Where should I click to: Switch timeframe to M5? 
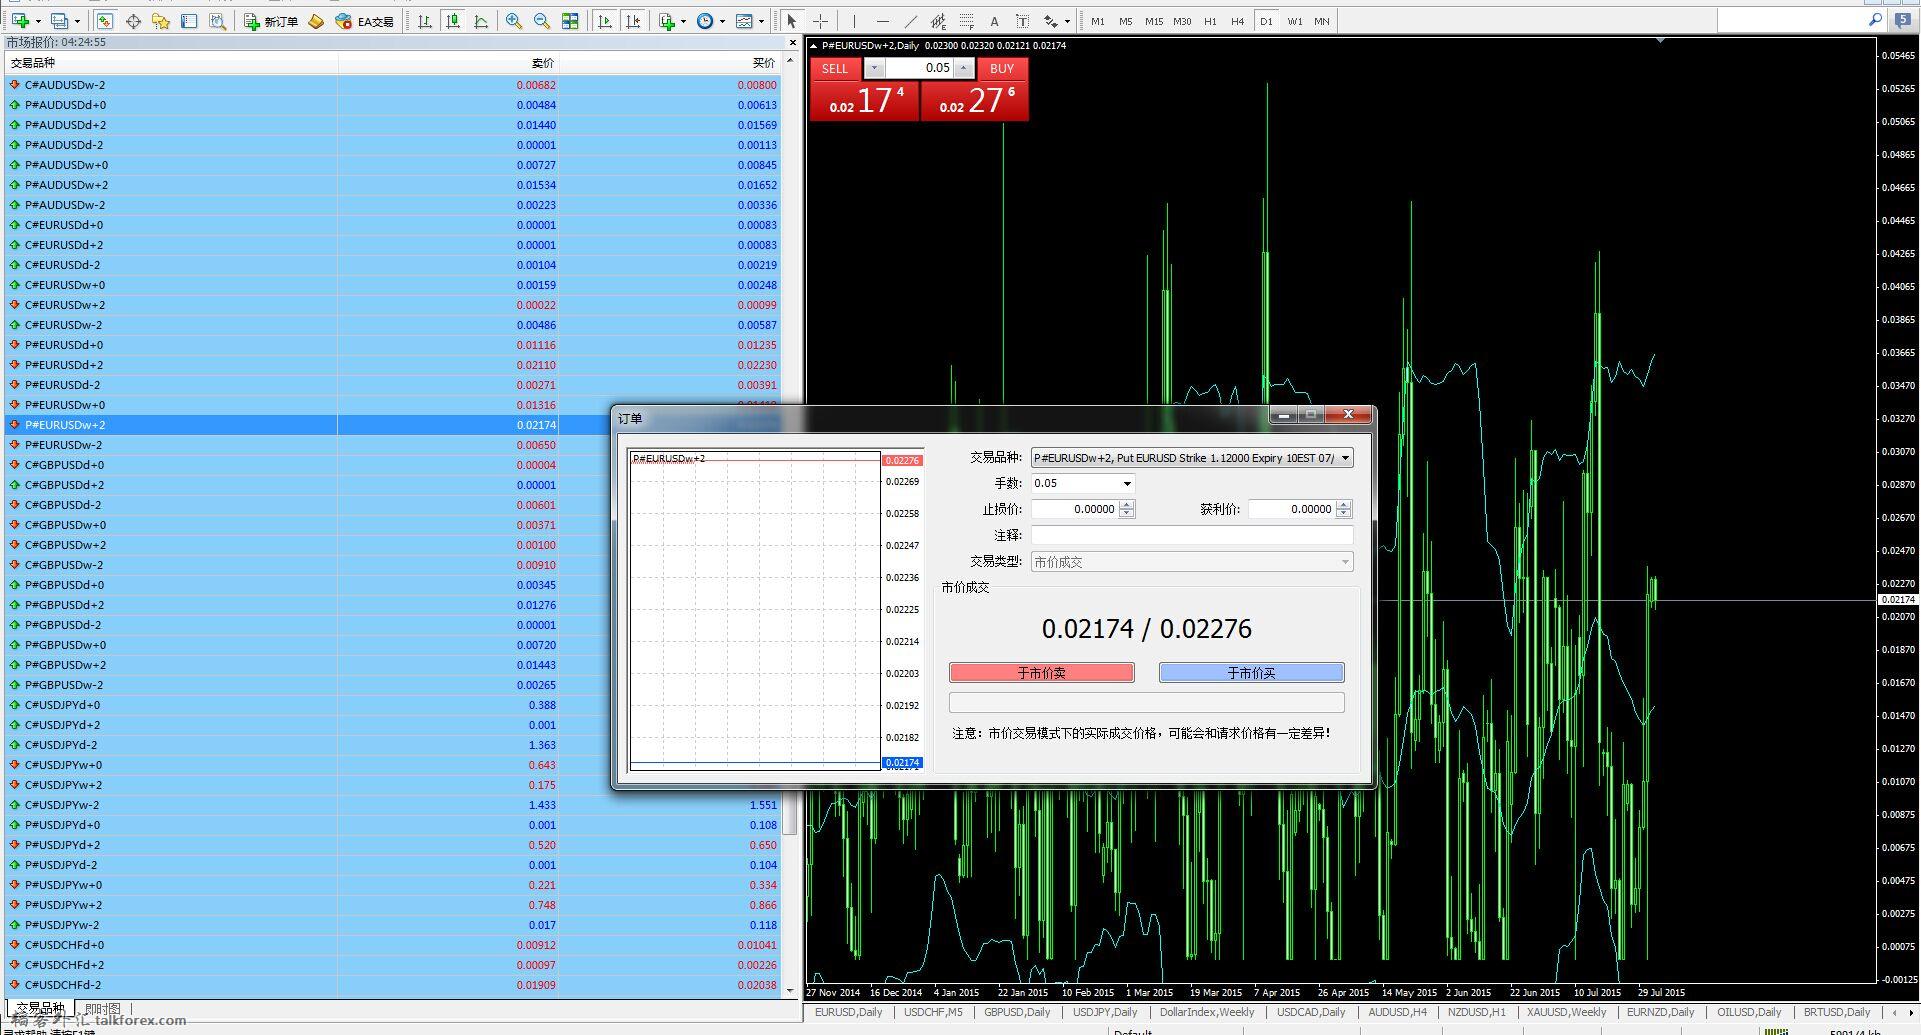click(1126, 21)
